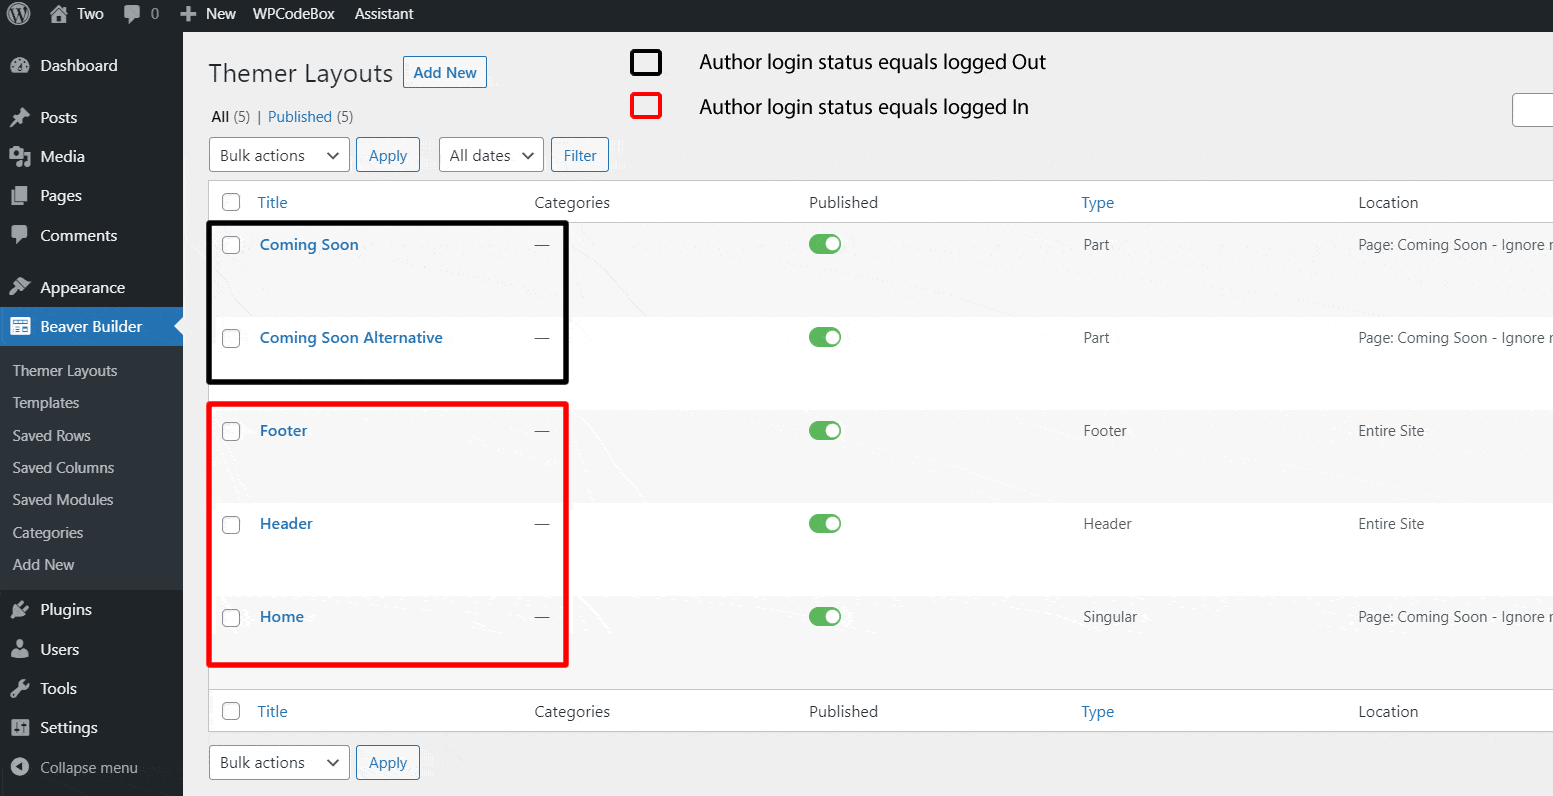Viewport: 1553px width, 796px height.
Task: Click 'Singular' type cell in Home row
Action: [1110, 617]
